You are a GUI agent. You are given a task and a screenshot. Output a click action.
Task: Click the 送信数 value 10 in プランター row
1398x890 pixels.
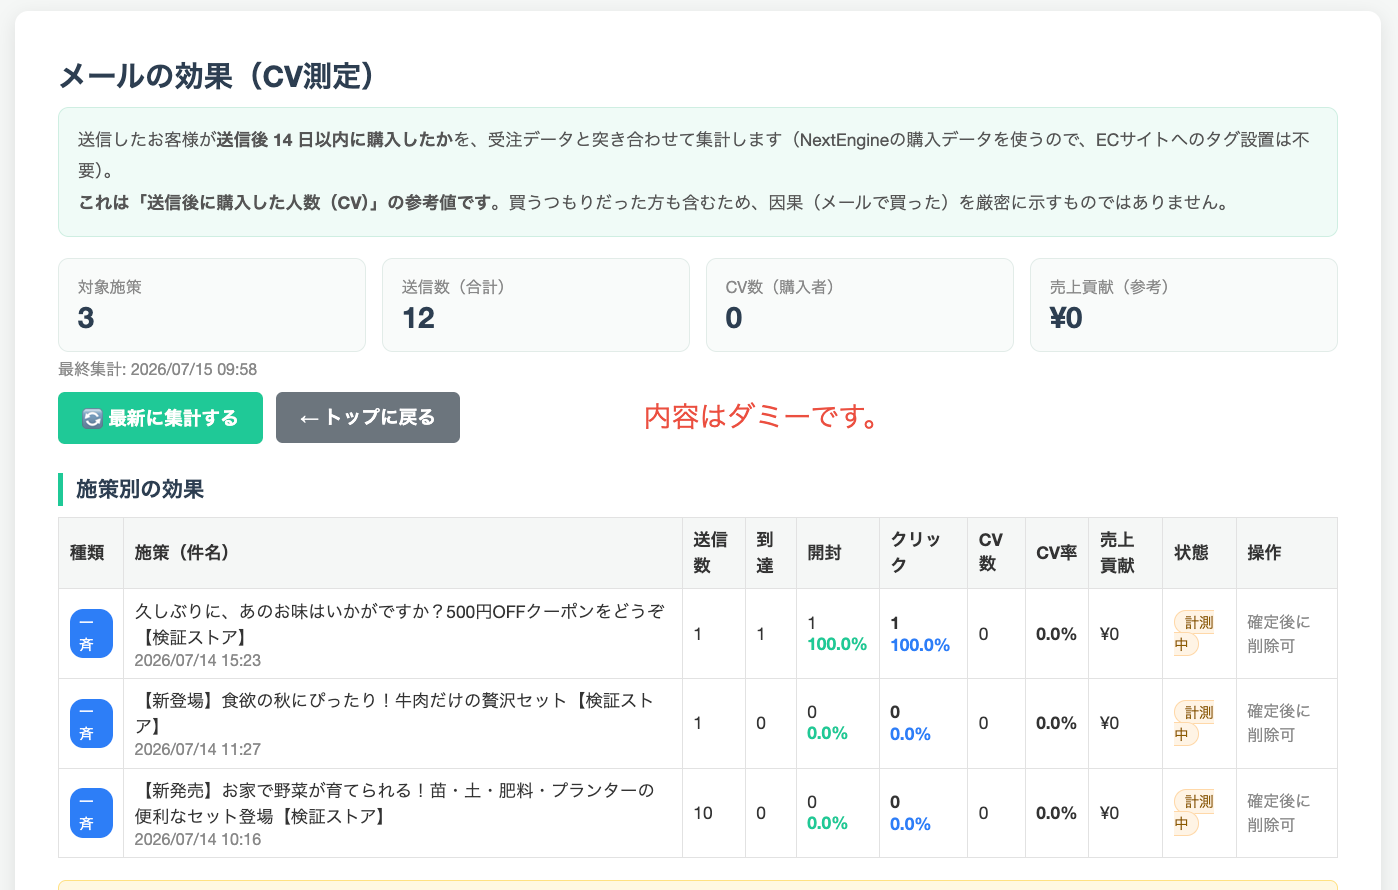[703, 813]
